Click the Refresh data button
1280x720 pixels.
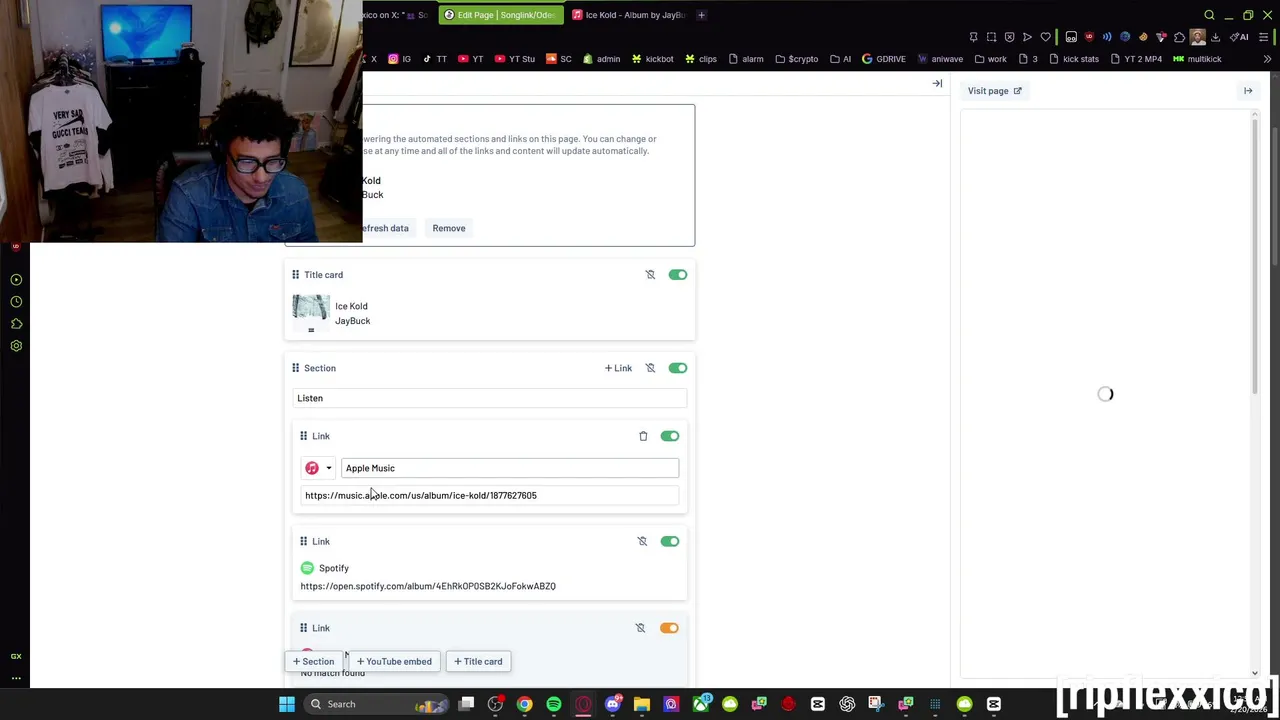(386, 228)
